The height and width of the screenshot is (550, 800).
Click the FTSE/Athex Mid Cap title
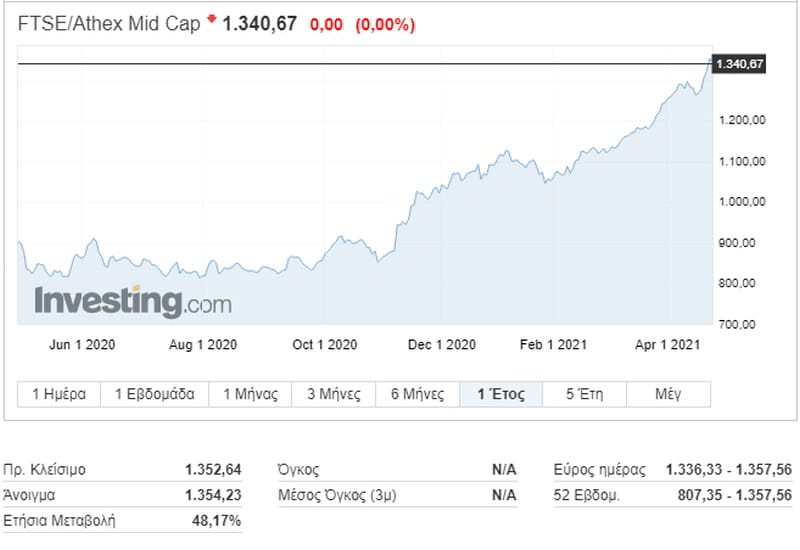[x=109, y=24]
